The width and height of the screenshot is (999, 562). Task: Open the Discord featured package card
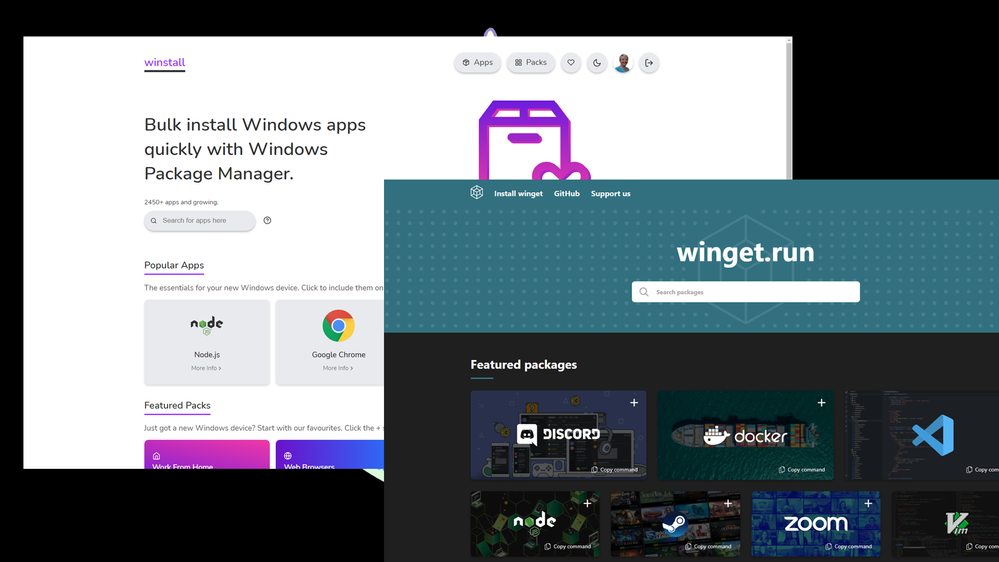click(558, 435)
